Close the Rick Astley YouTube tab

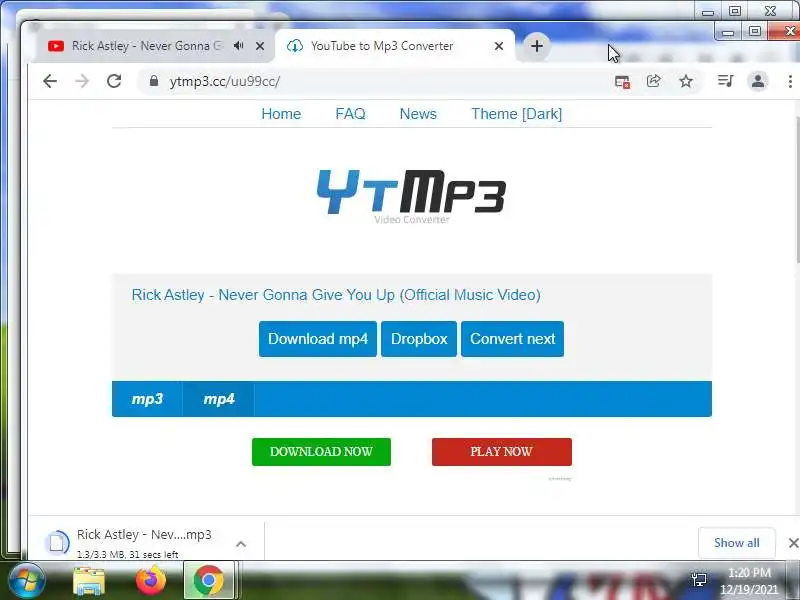pos(260,46)
